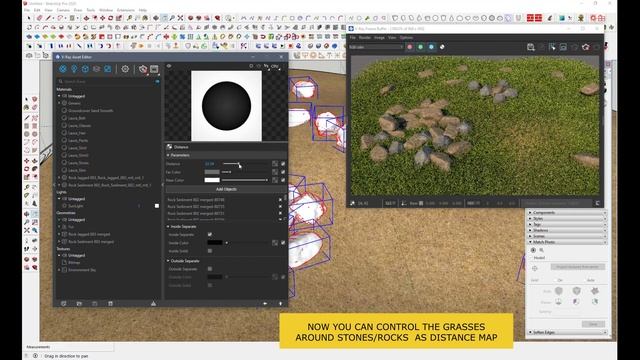Open Lights category in V-Ray Asset Editor
The height and width of the screenshot is (360, 640).
coord(74,69)
